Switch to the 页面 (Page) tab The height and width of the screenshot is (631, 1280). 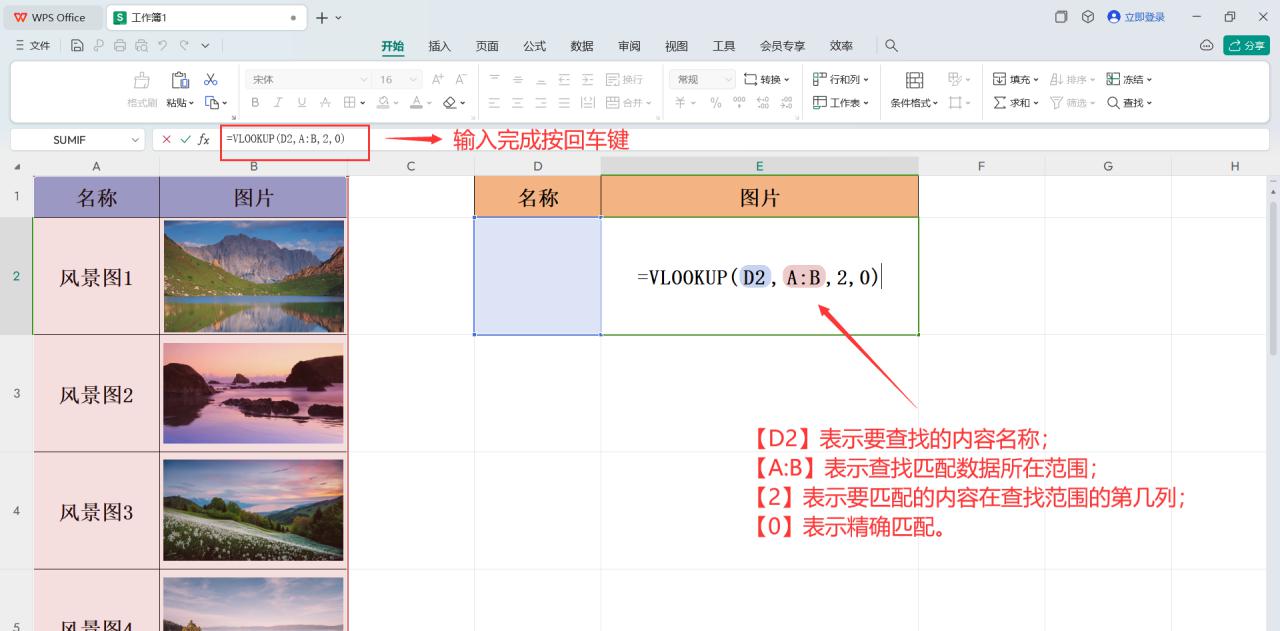(x=487, y=46)
